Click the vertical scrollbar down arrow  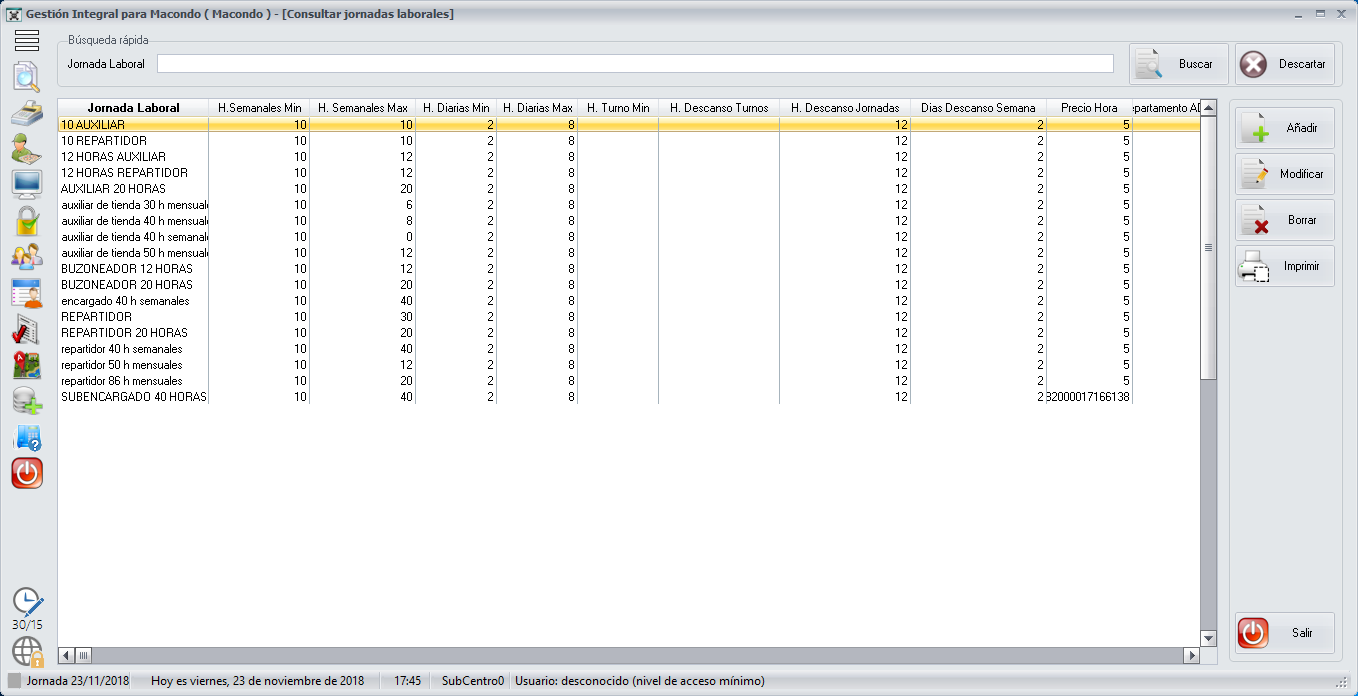[1208, 638]
